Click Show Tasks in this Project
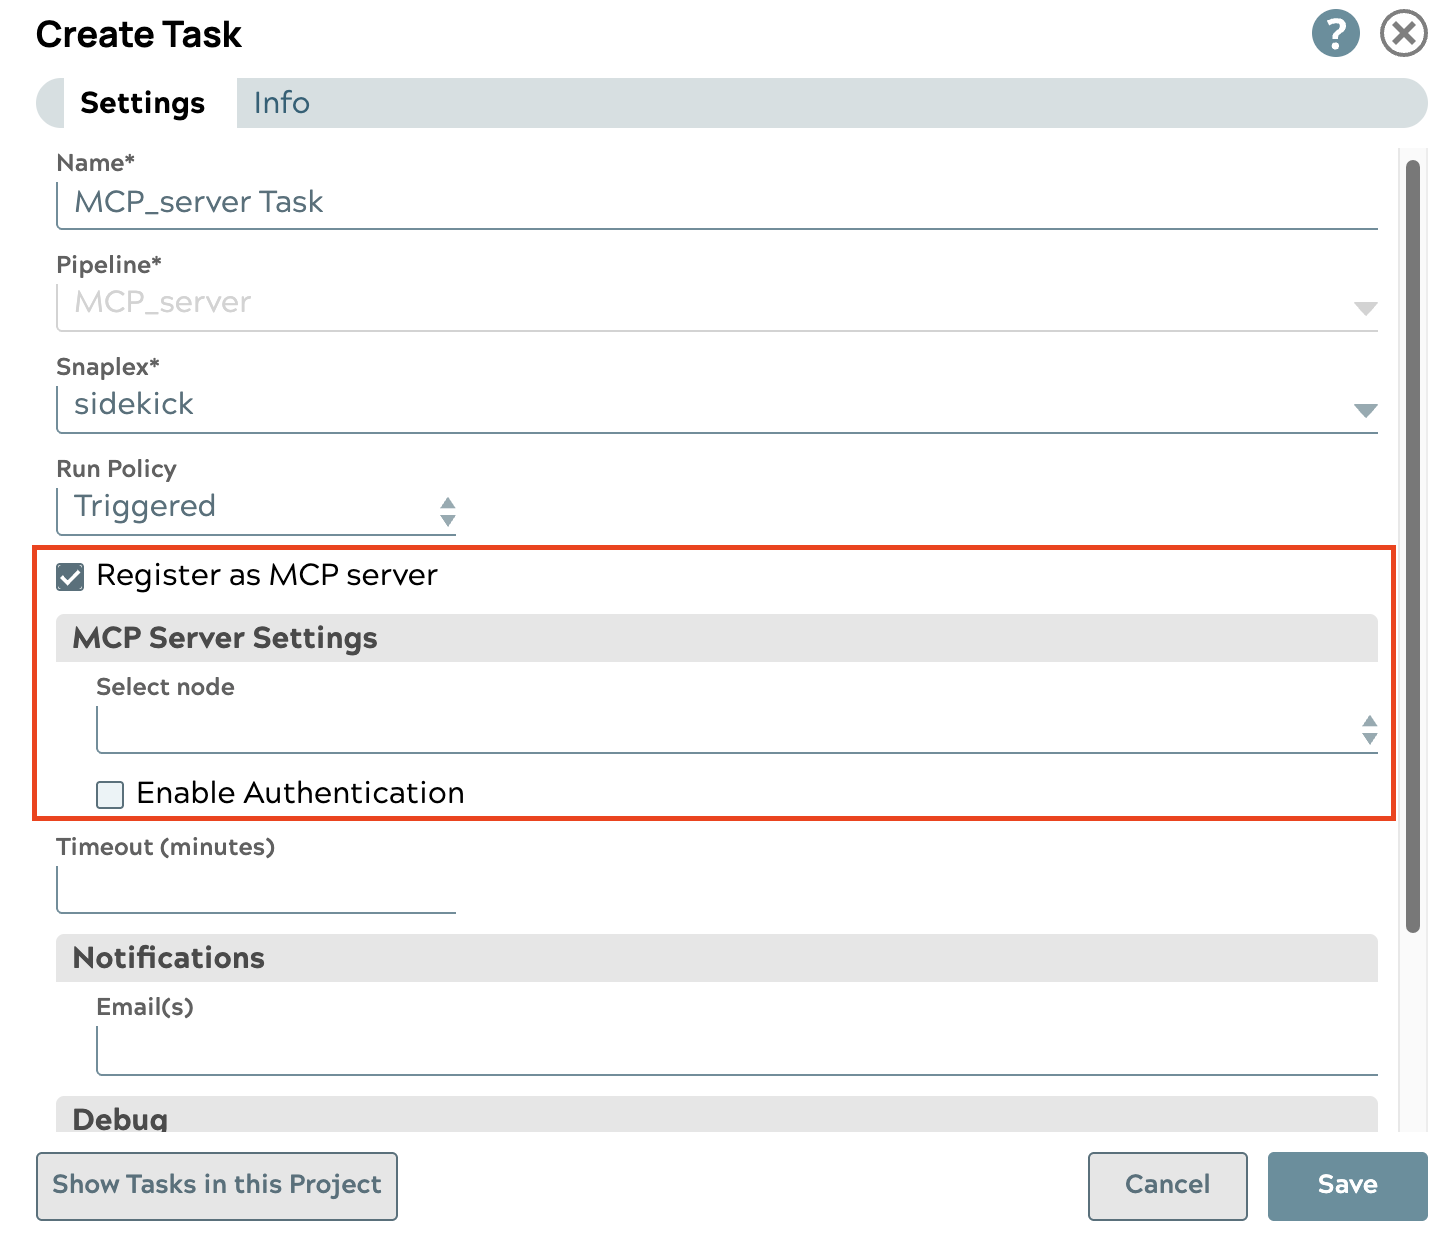Viewport: 1452px width, 1236px height. 217,1186
